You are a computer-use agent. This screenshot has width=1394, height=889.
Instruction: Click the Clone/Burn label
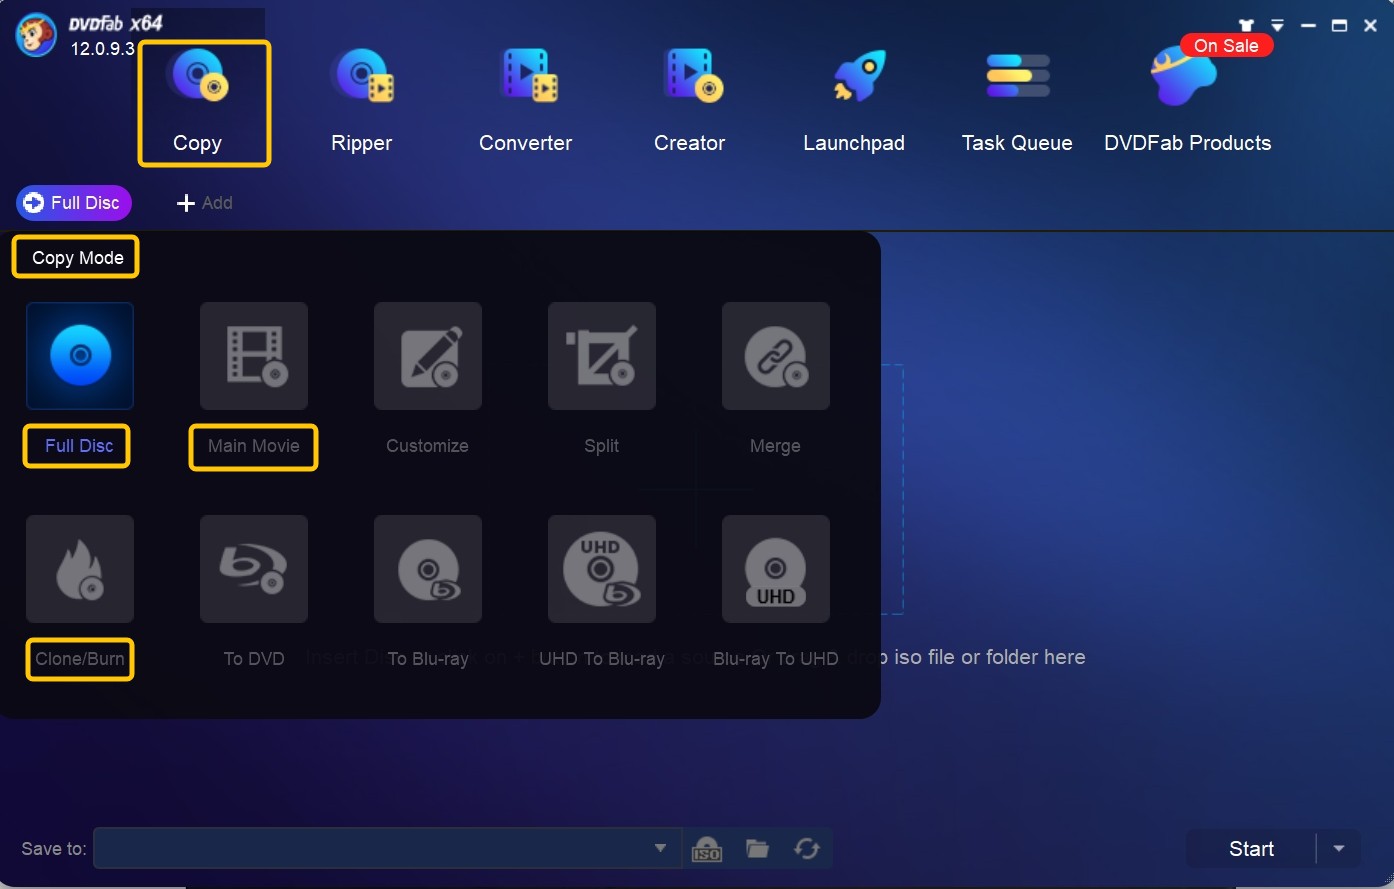[x=80, y=659]
